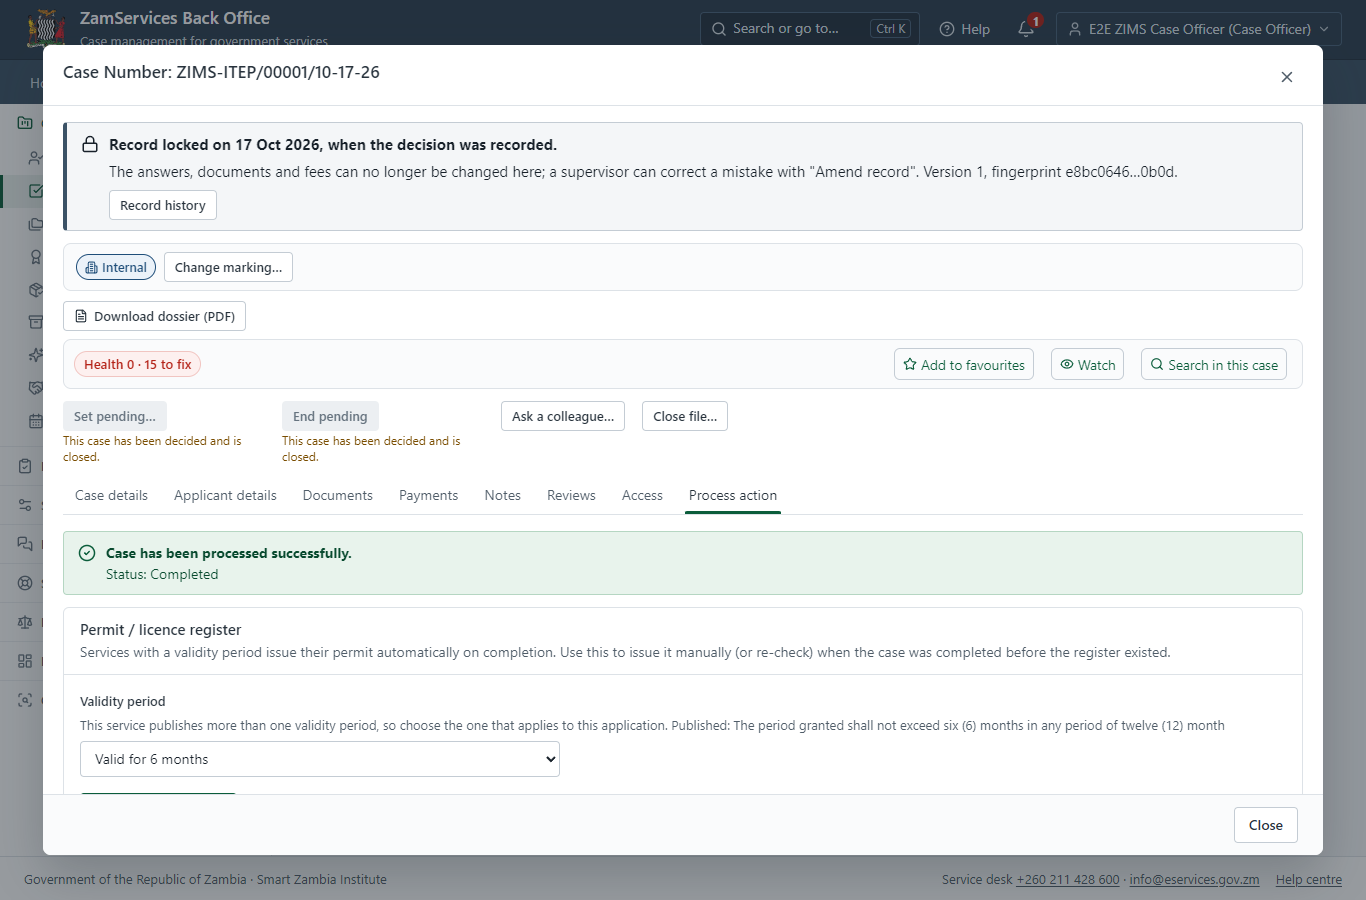Open the Payments tab
1366x900 pixels.
tap(428, 495)
